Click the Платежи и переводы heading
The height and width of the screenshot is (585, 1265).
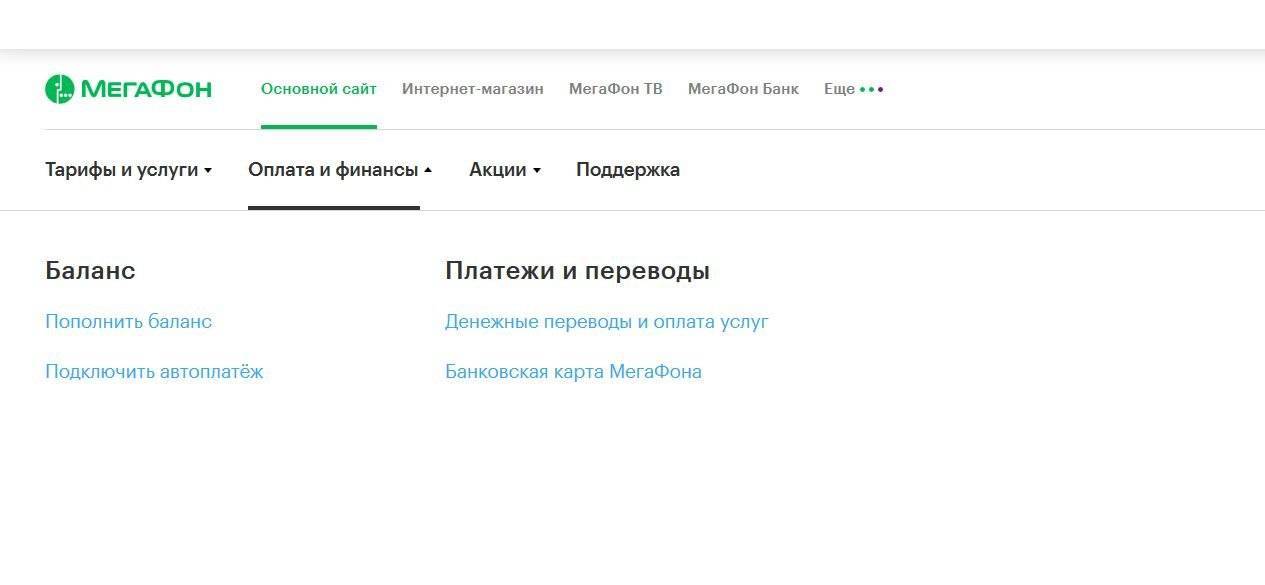point(577,271)
